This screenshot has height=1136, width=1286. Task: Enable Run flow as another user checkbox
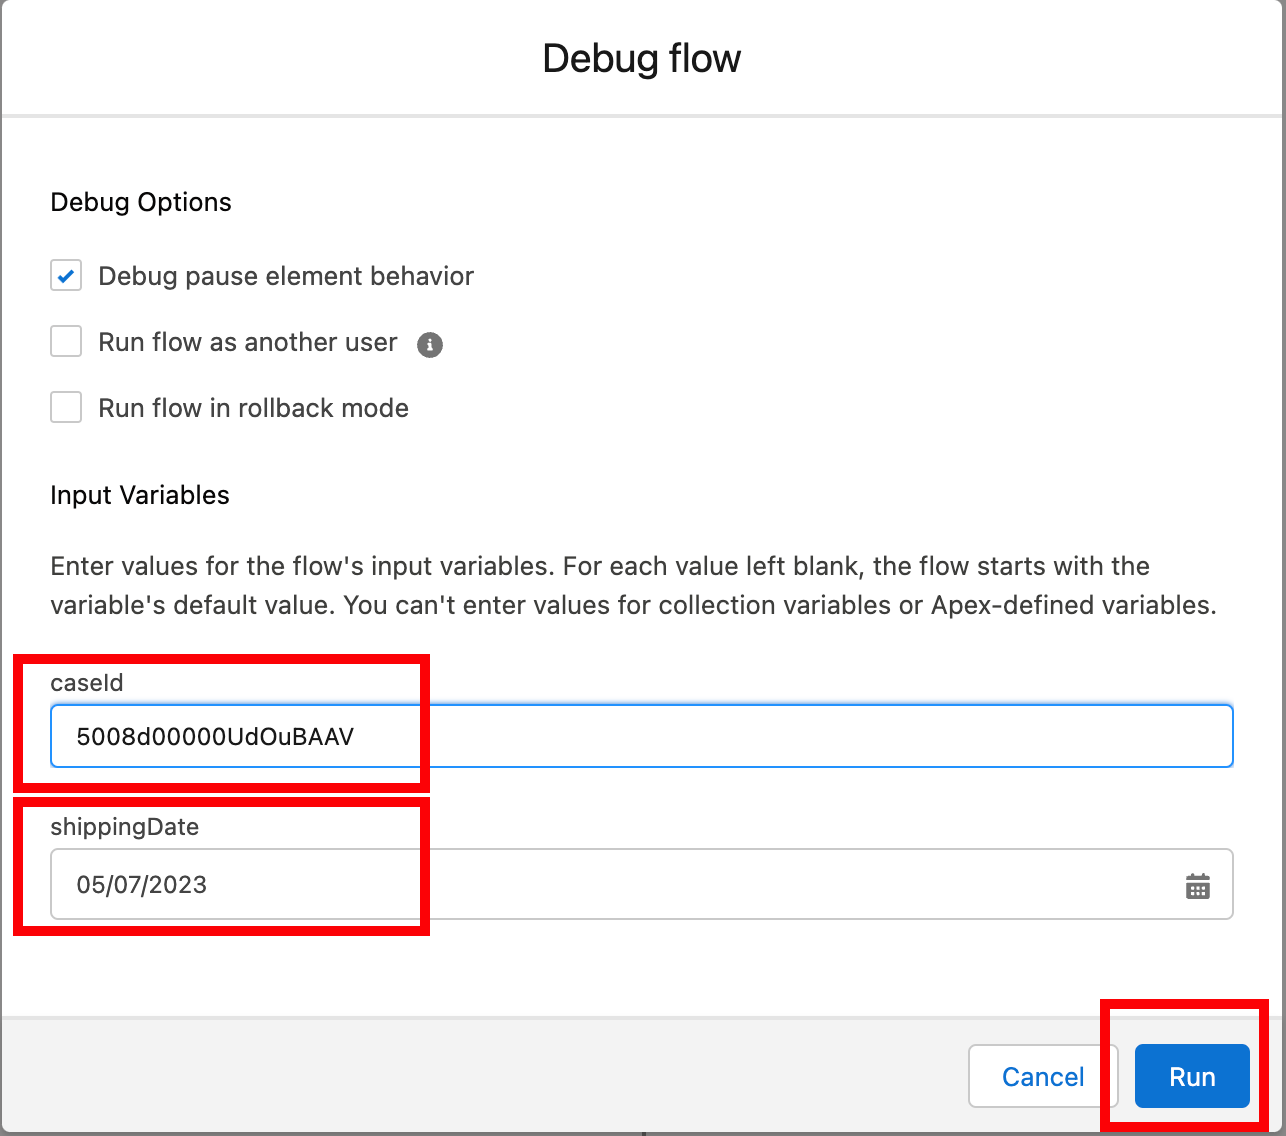tap(66, 342)
